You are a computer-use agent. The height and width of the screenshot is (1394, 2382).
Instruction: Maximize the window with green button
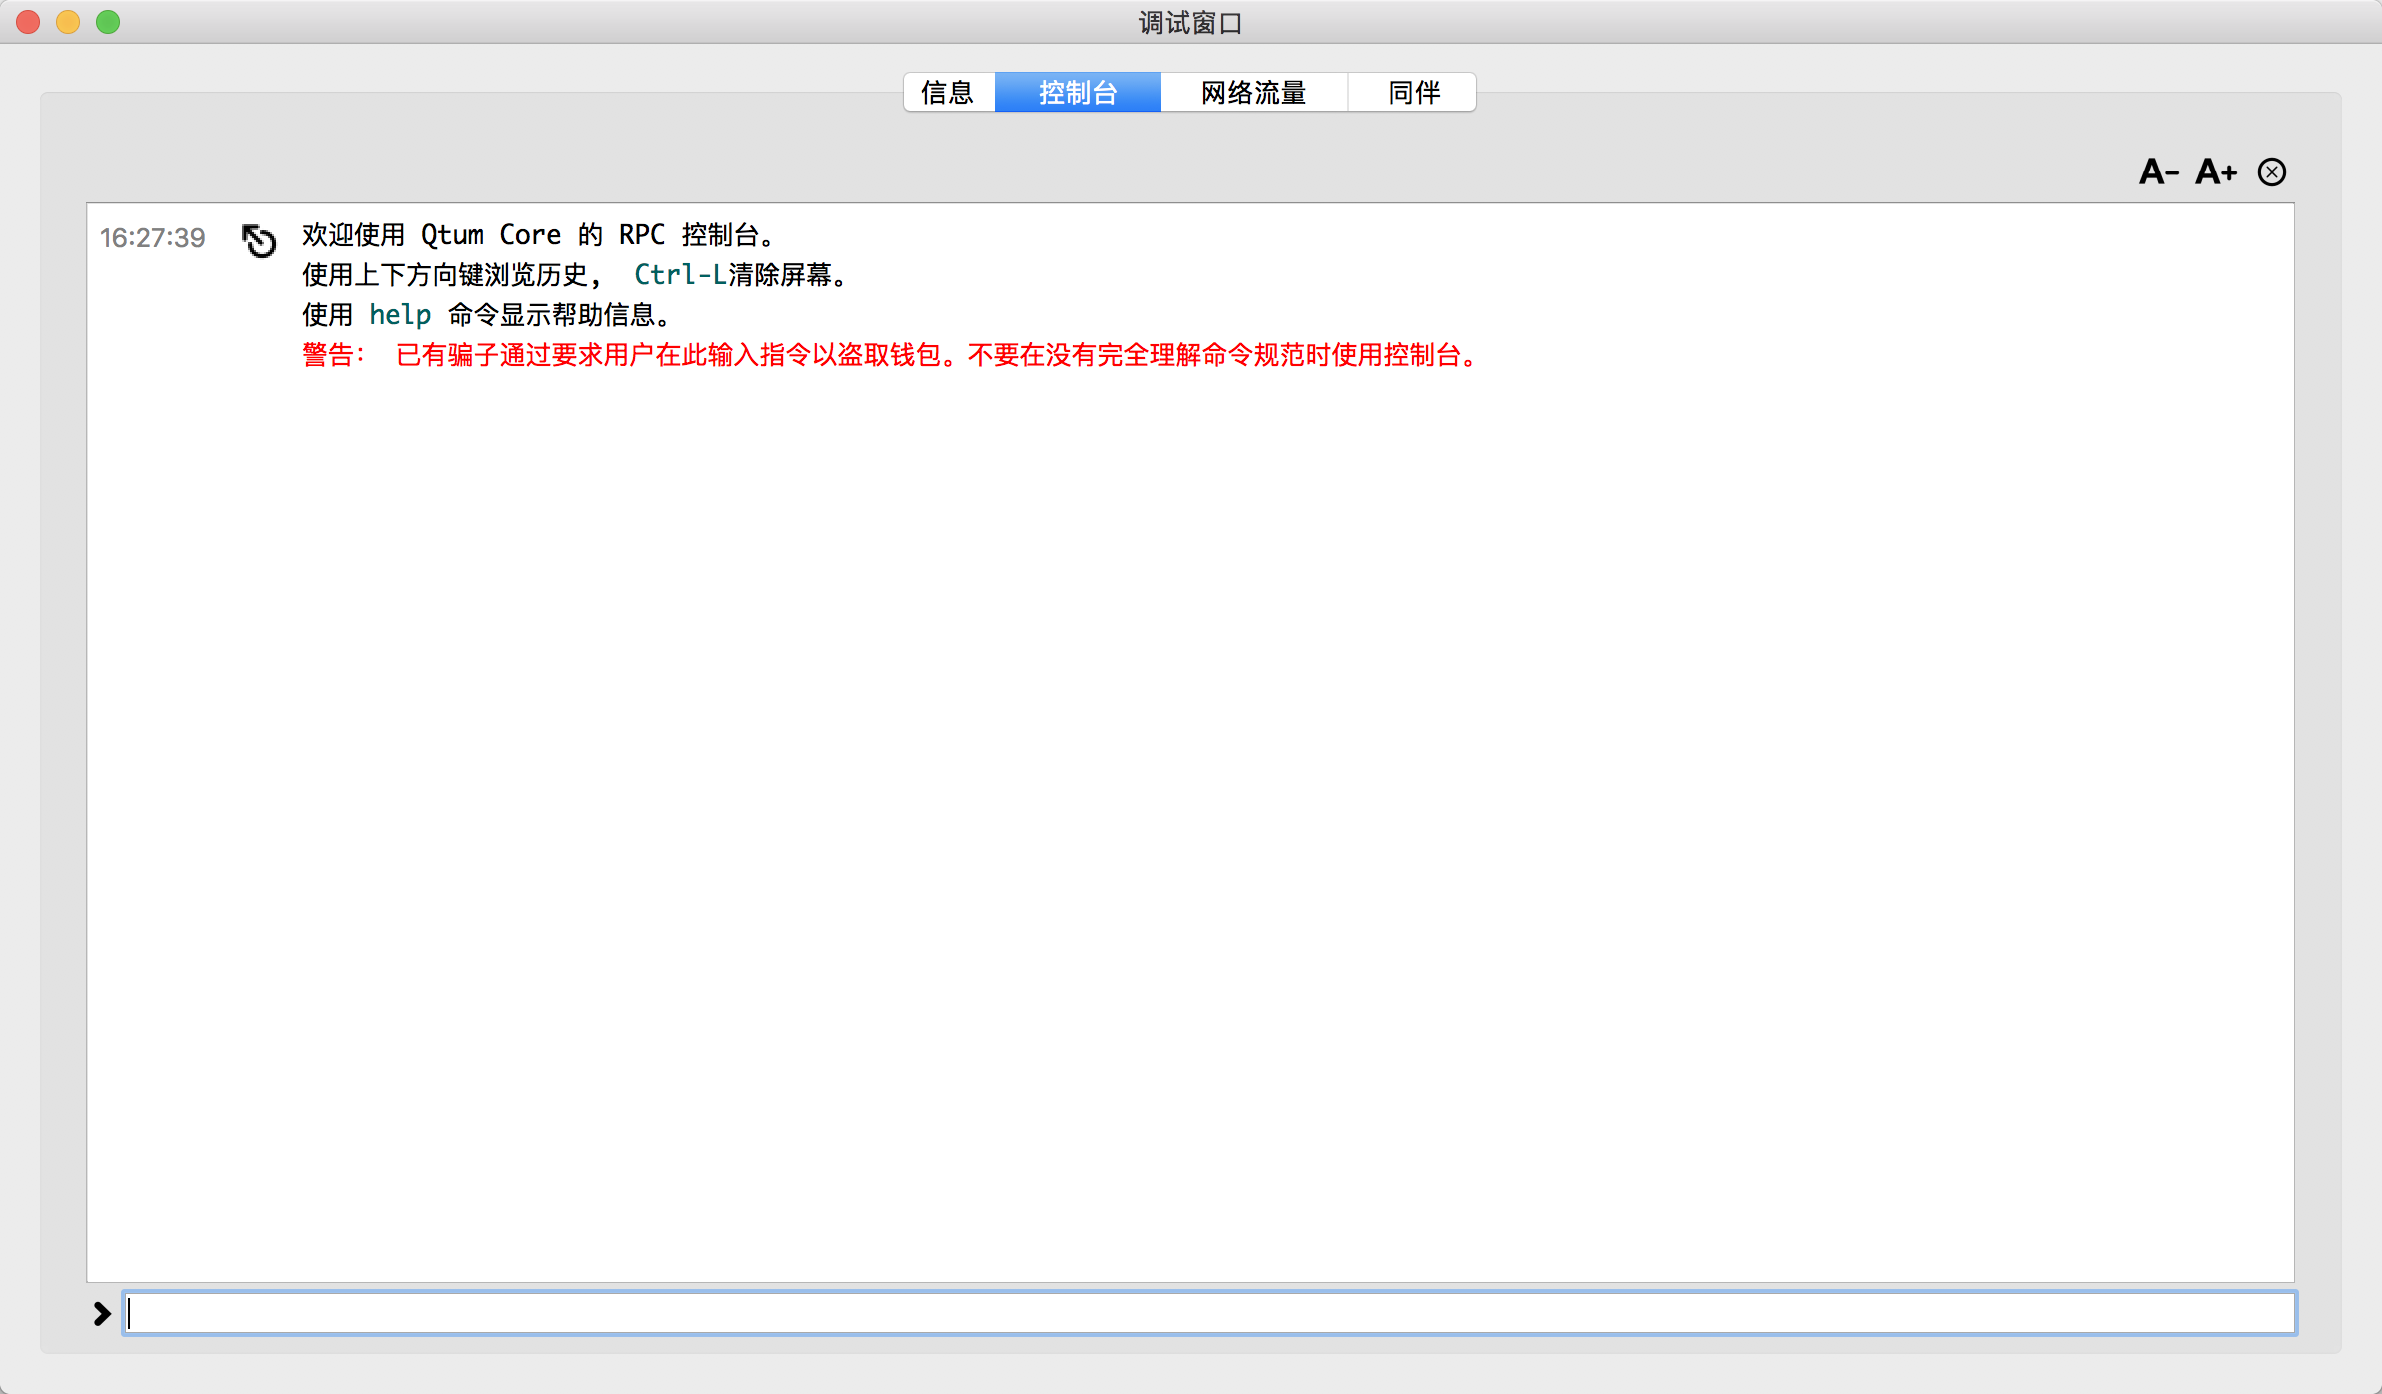point(108,22)
